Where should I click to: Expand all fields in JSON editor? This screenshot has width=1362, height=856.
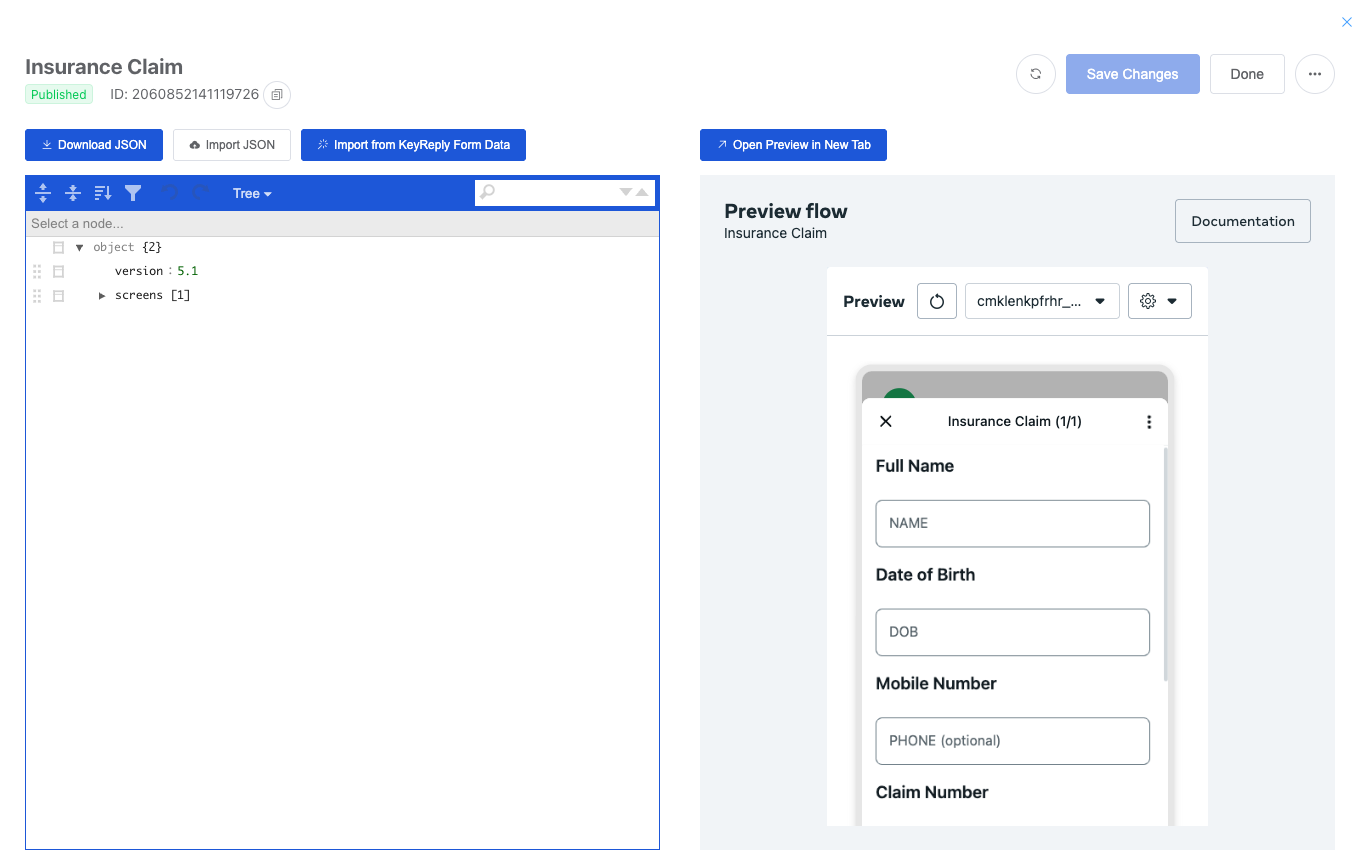click(43, 193)
